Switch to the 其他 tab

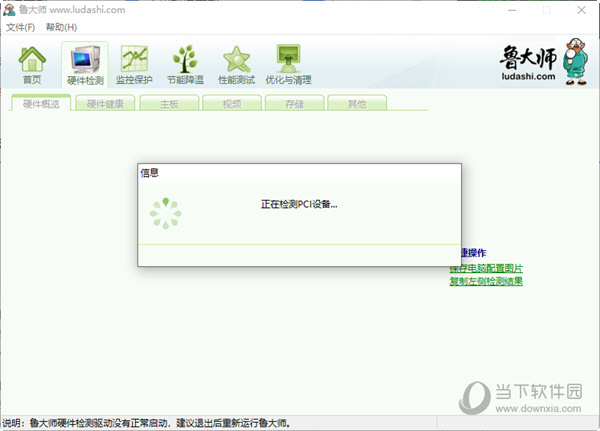tap(357, 103)
